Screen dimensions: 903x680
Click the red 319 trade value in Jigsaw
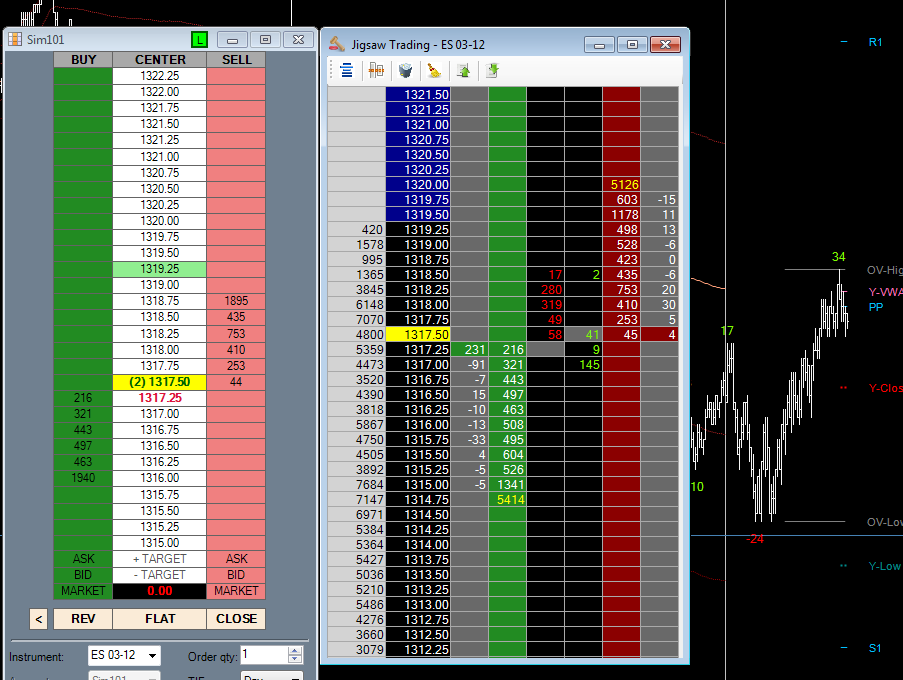[545, 305]
